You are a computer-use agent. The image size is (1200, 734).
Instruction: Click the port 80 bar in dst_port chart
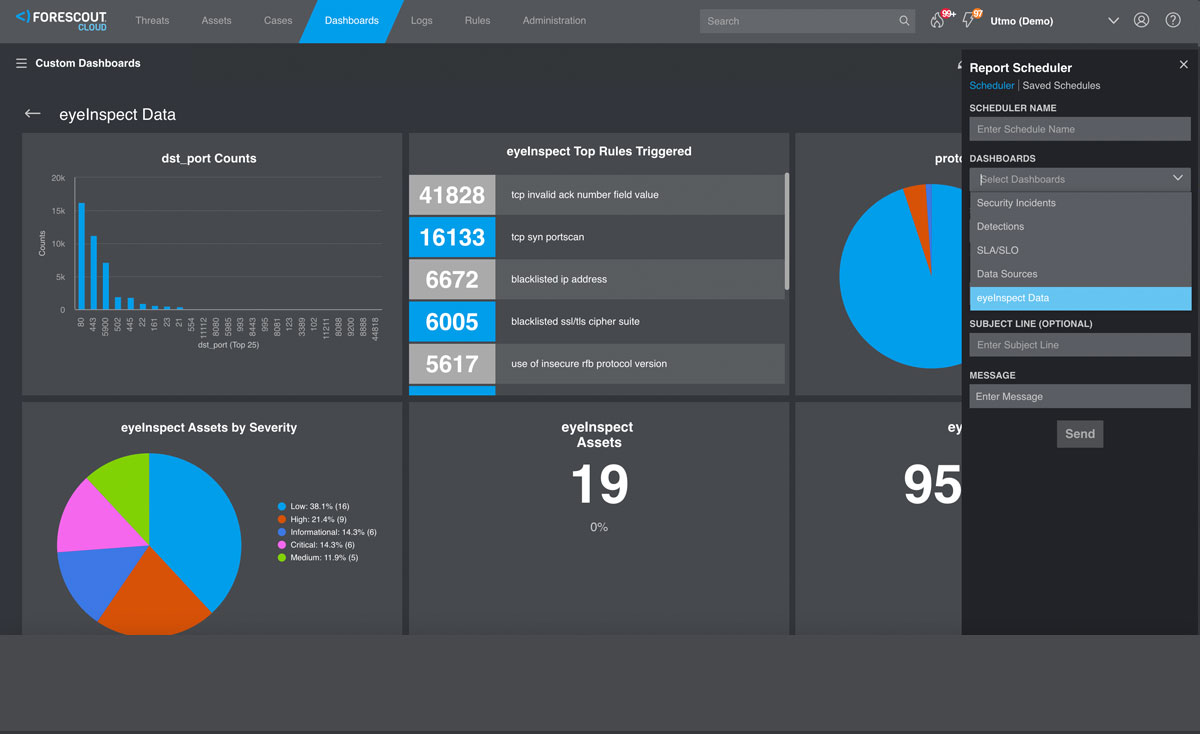click(x=81, y=257)
